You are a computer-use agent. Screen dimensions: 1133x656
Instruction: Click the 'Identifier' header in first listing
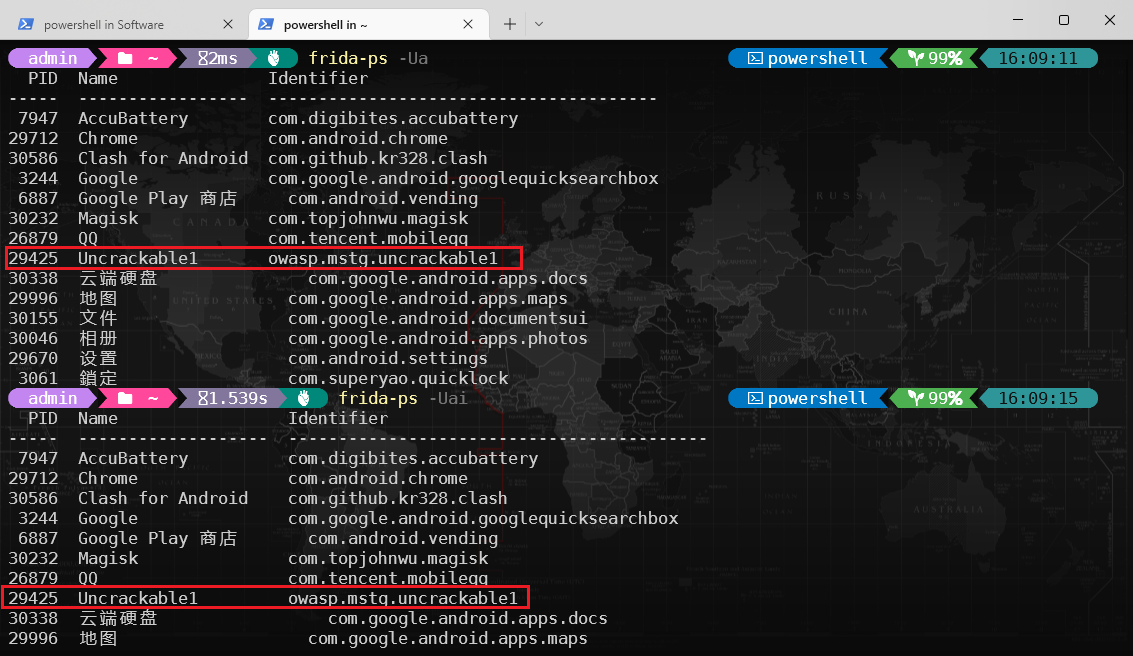click(x=318, y=78)
